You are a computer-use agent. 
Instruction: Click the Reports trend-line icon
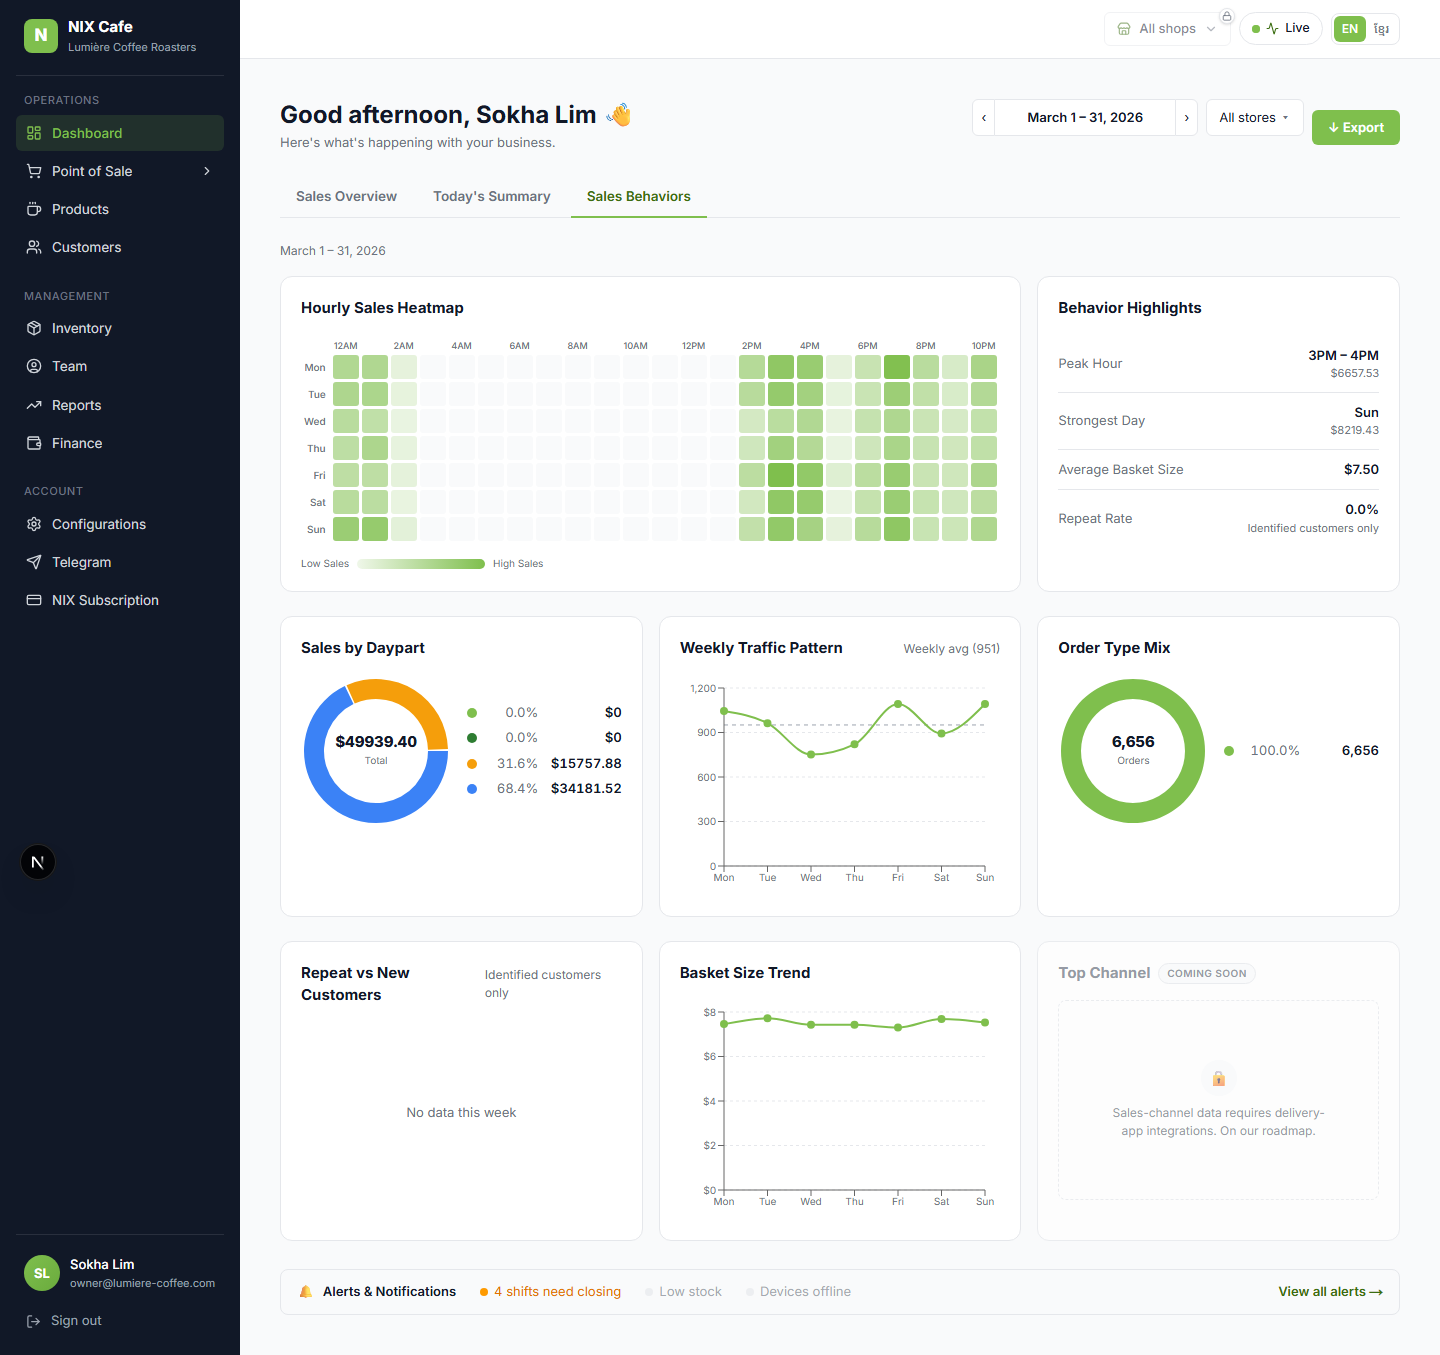pos(34,405)
